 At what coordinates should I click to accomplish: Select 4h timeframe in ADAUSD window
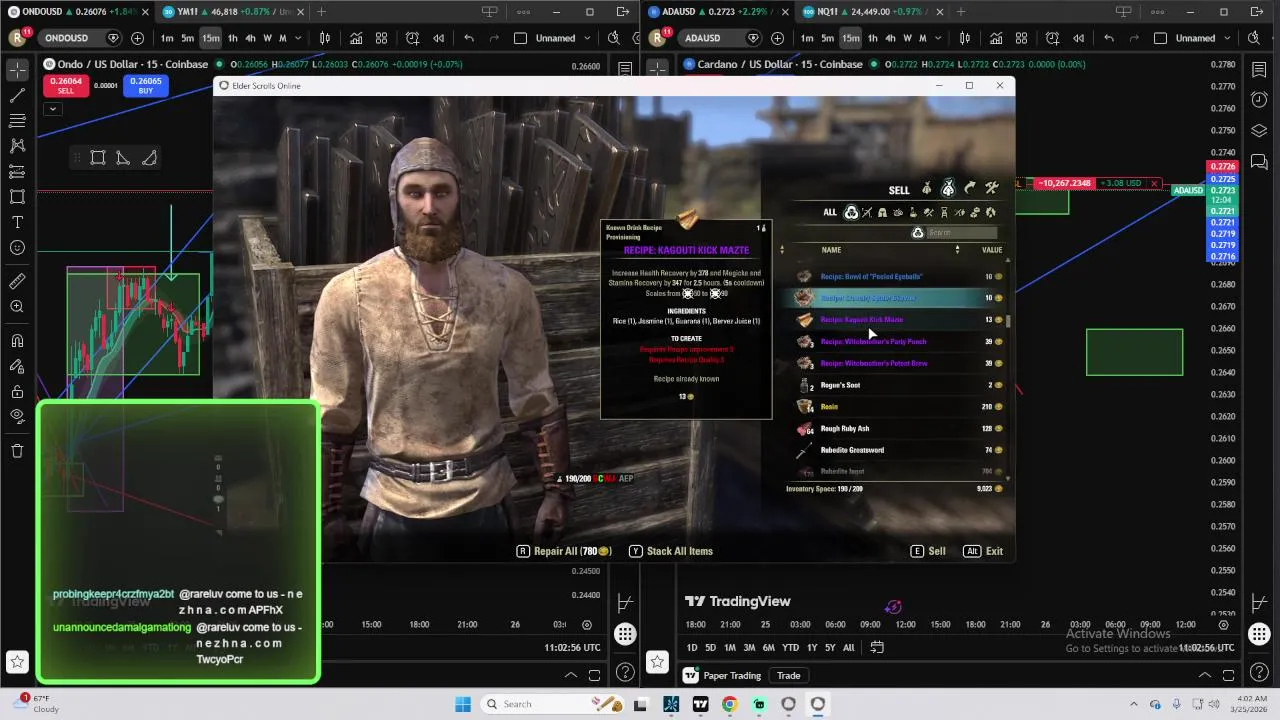[890, 38]
